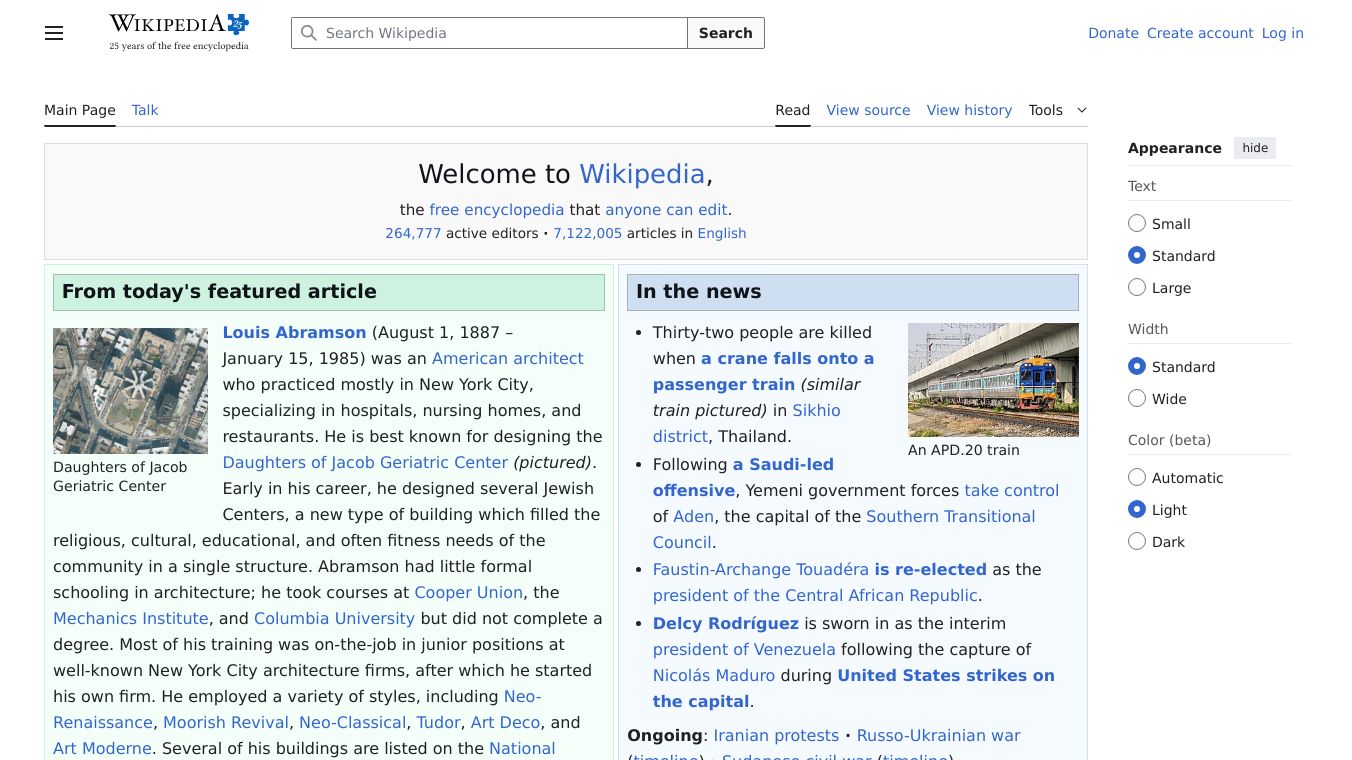Open the APD.20 train image

pyautogui.click(x=993, y=380)
